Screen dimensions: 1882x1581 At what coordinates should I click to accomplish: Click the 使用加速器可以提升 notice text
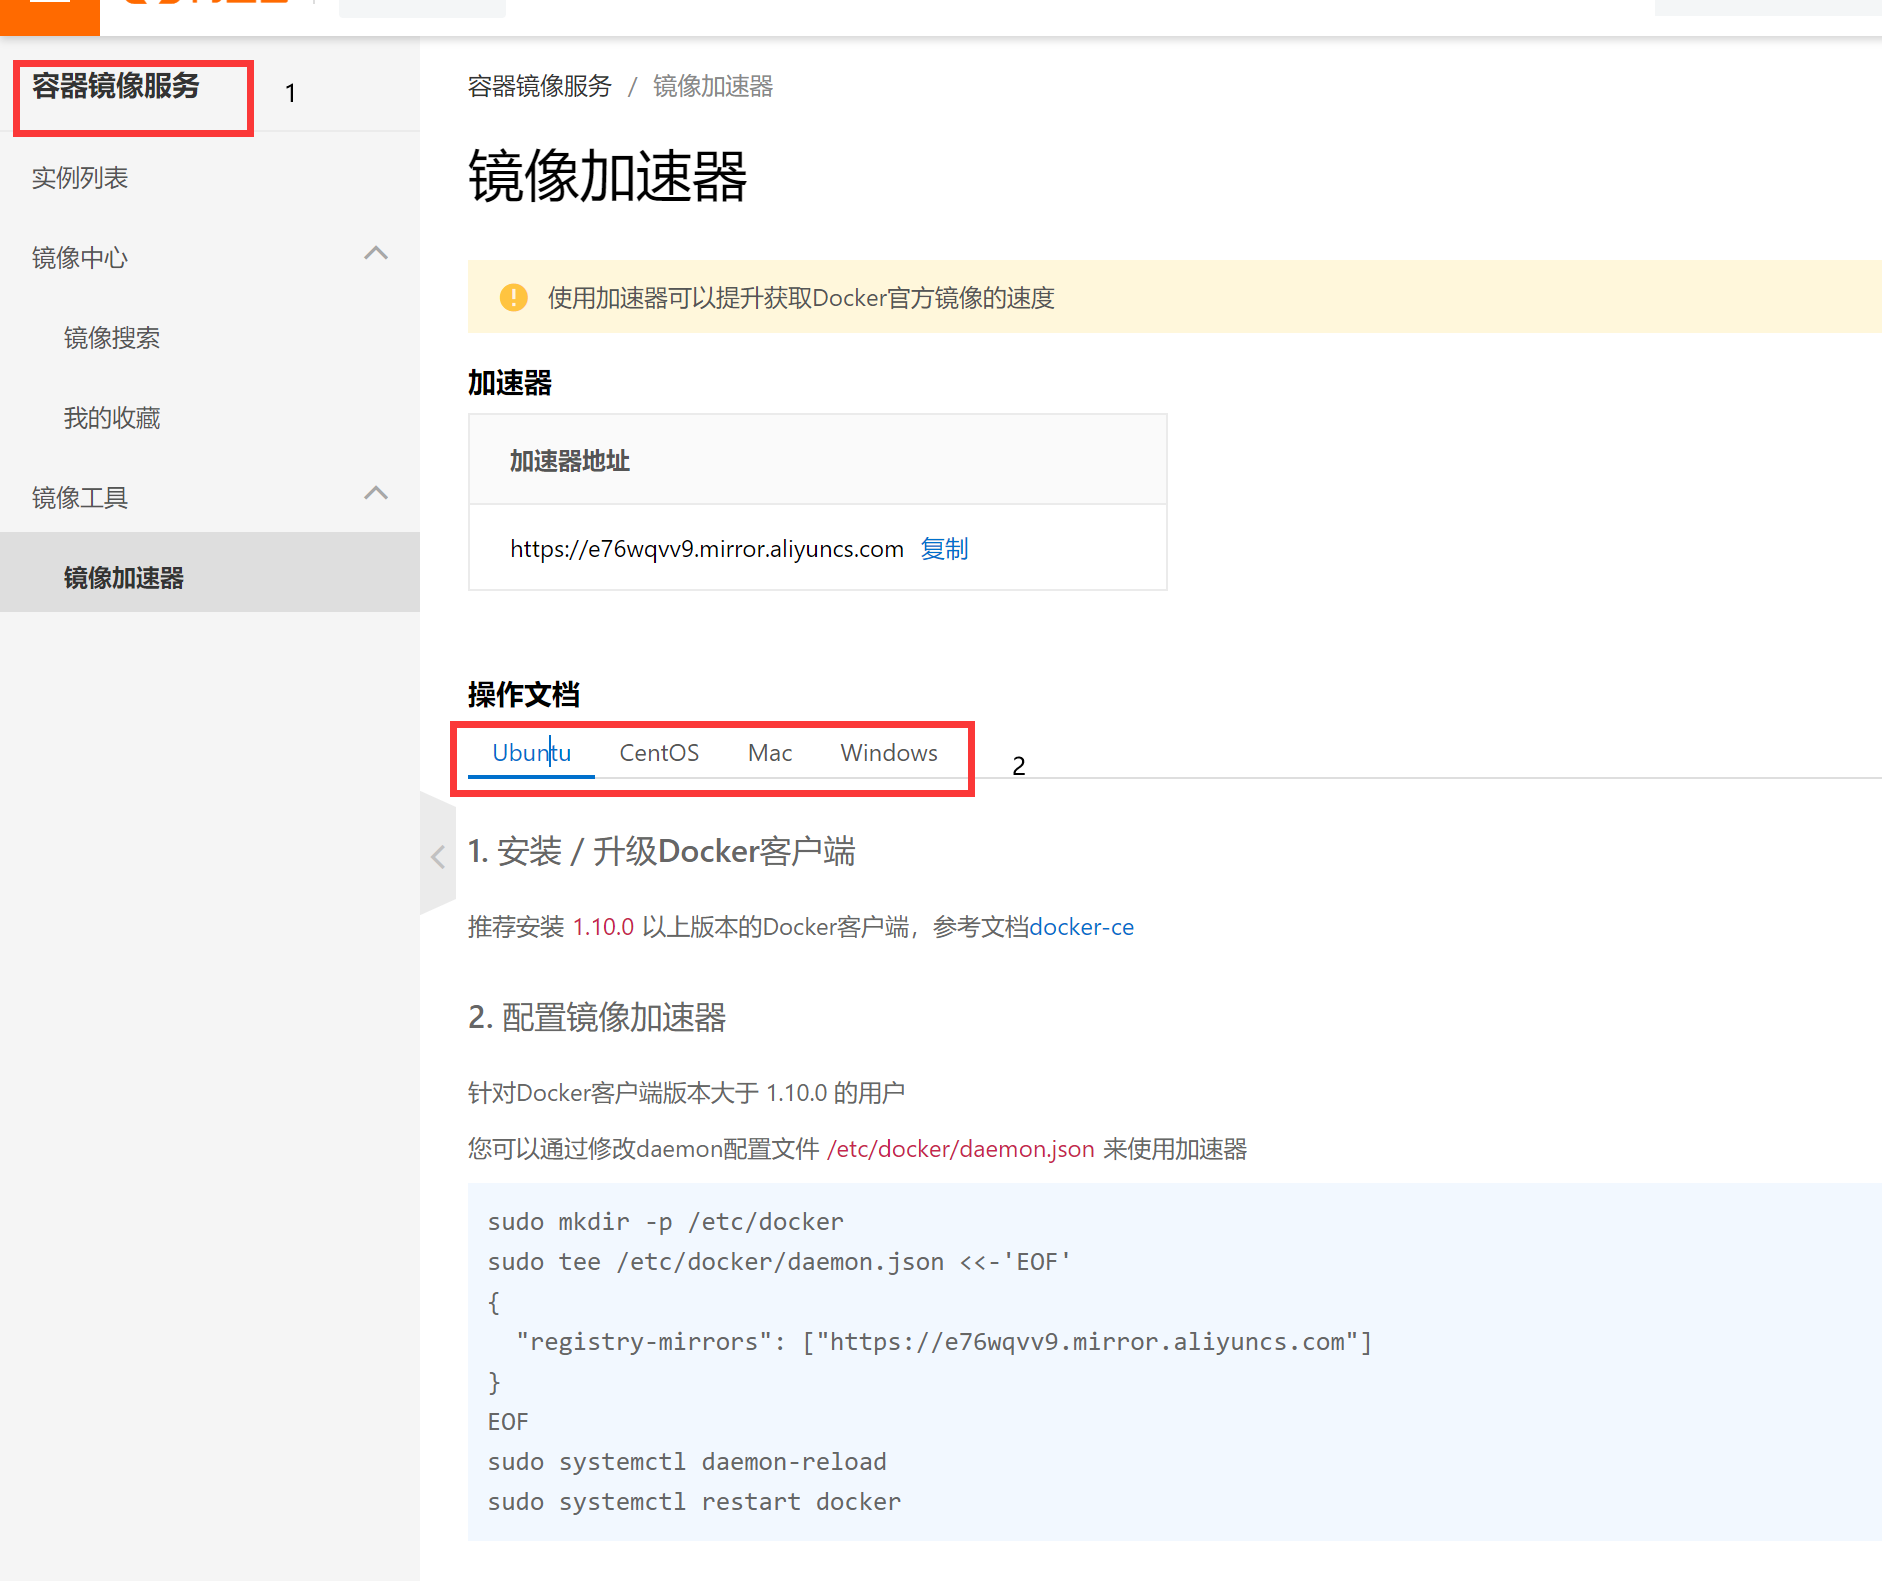pos(802,298)
